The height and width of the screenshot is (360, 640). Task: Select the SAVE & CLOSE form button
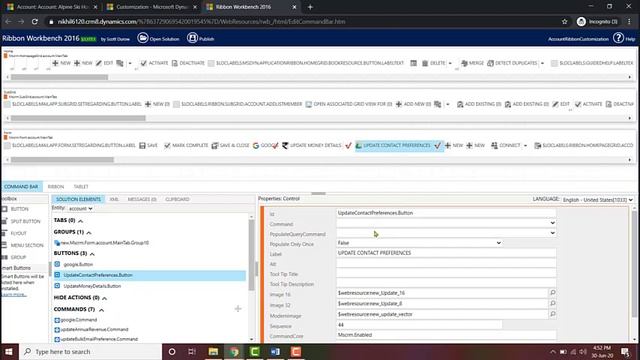pyautogui.click(x=231, y=146)
